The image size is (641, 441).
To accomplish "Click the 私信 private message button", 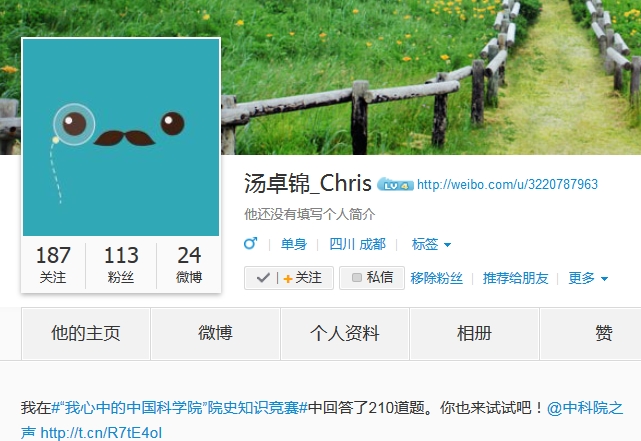I will [x=372, y=278].
